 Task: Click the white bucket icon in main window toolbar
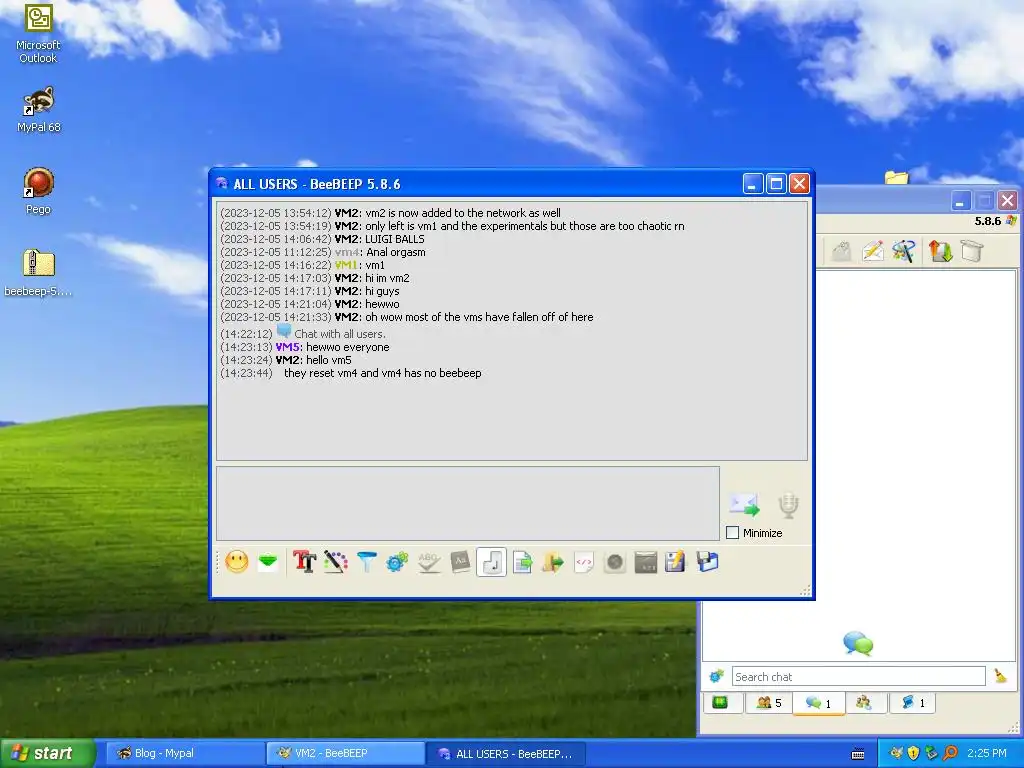pyautogui.click(x=972, y=251)
